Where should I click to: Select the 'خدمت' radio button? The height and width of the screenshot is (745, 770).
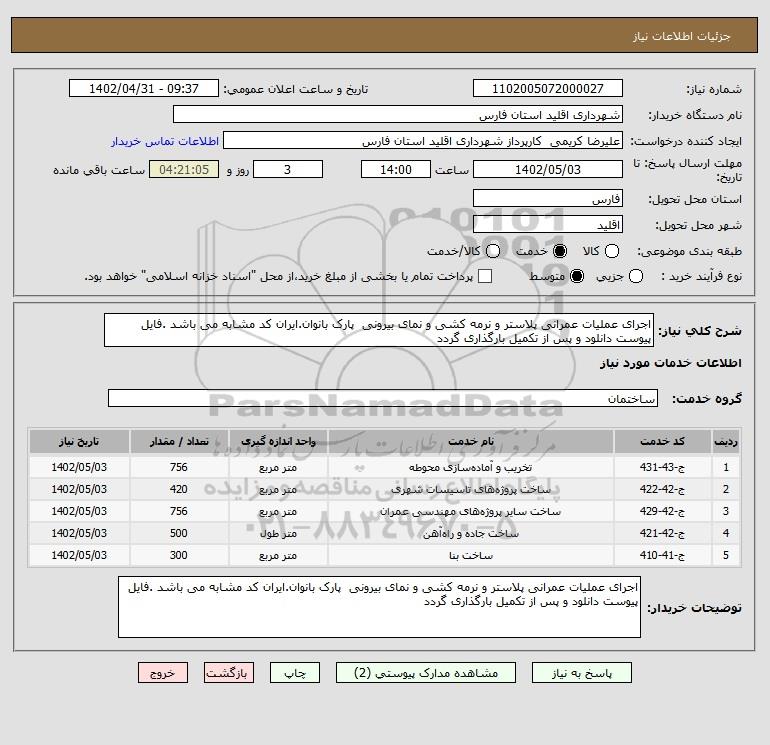coord(559,251)
